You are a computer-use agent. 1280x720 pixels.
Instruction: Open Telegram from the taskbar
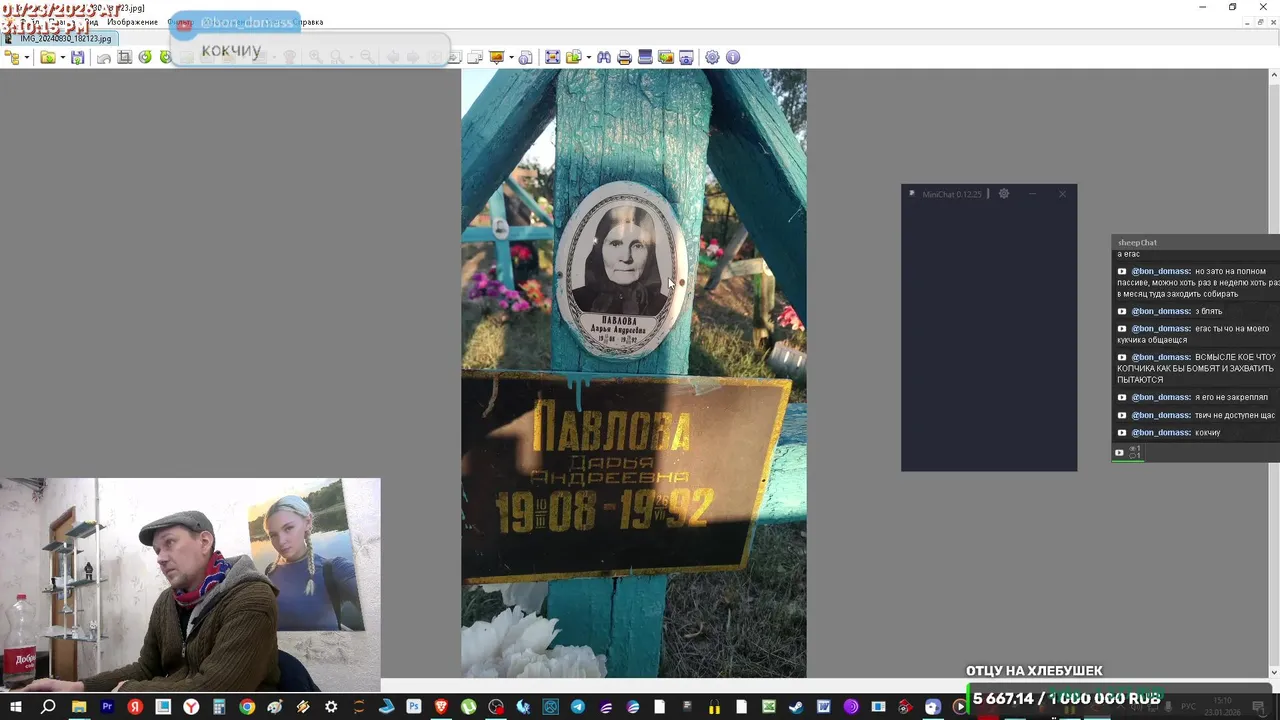pos(578,707)
